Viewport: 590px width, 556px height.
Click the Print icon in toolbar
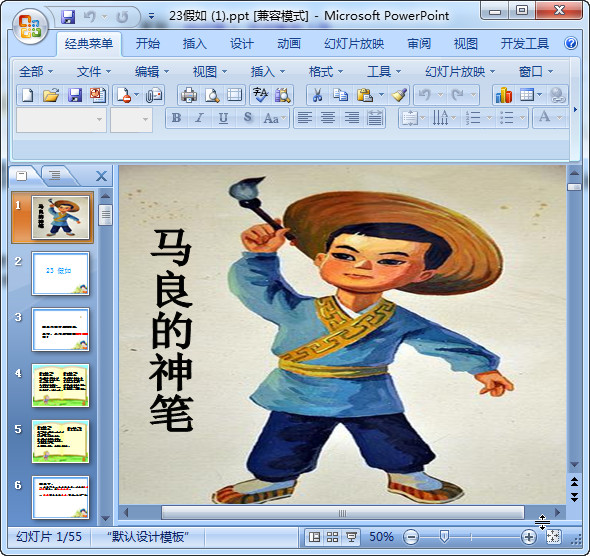click(x=189, y=95)
